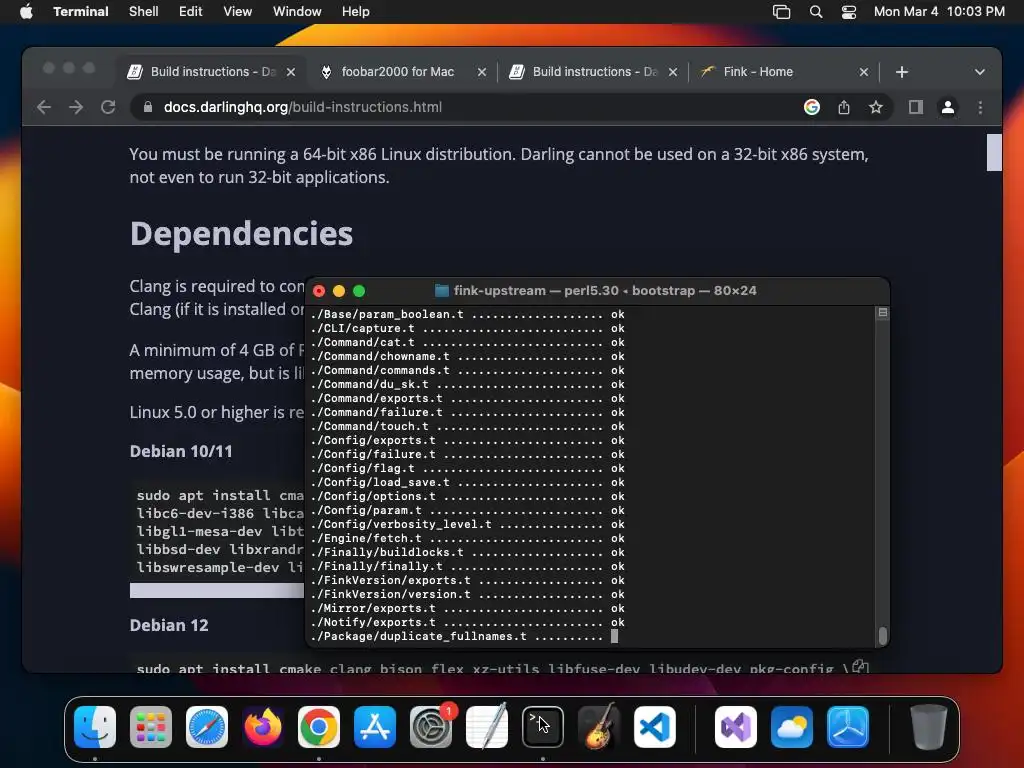Click the ./Engine/fetch.t line in Terminal

[x=468, y=538]
